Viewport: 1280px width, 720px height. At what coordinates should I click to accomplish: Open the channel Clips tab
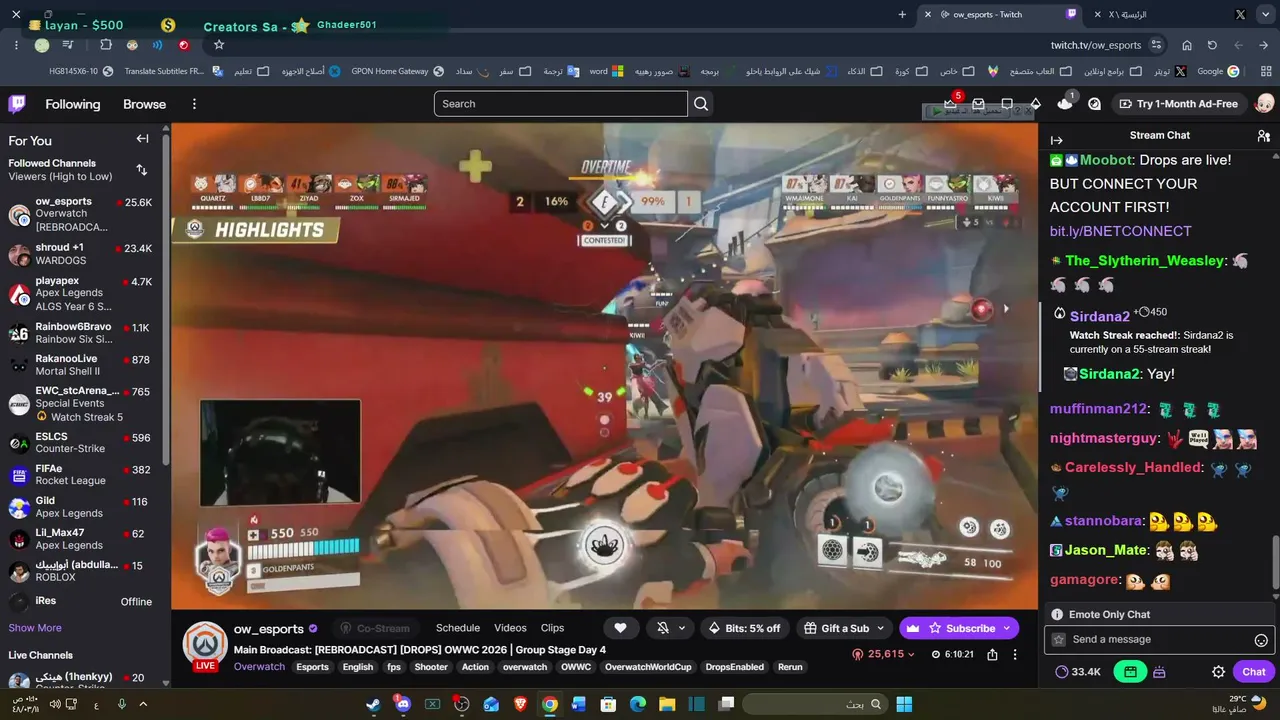552,628
